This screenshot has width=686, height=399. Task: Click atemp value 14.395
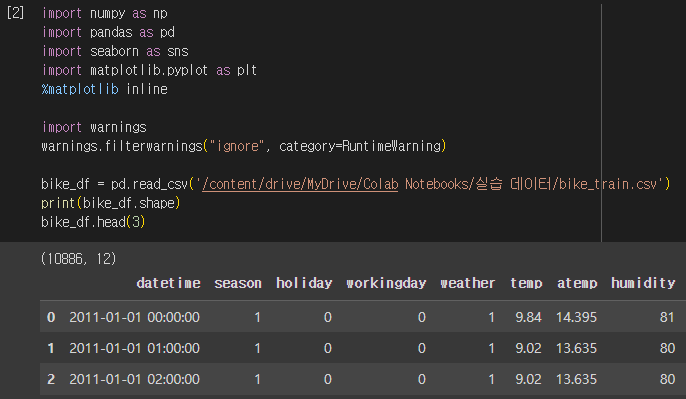pos(576,317)
